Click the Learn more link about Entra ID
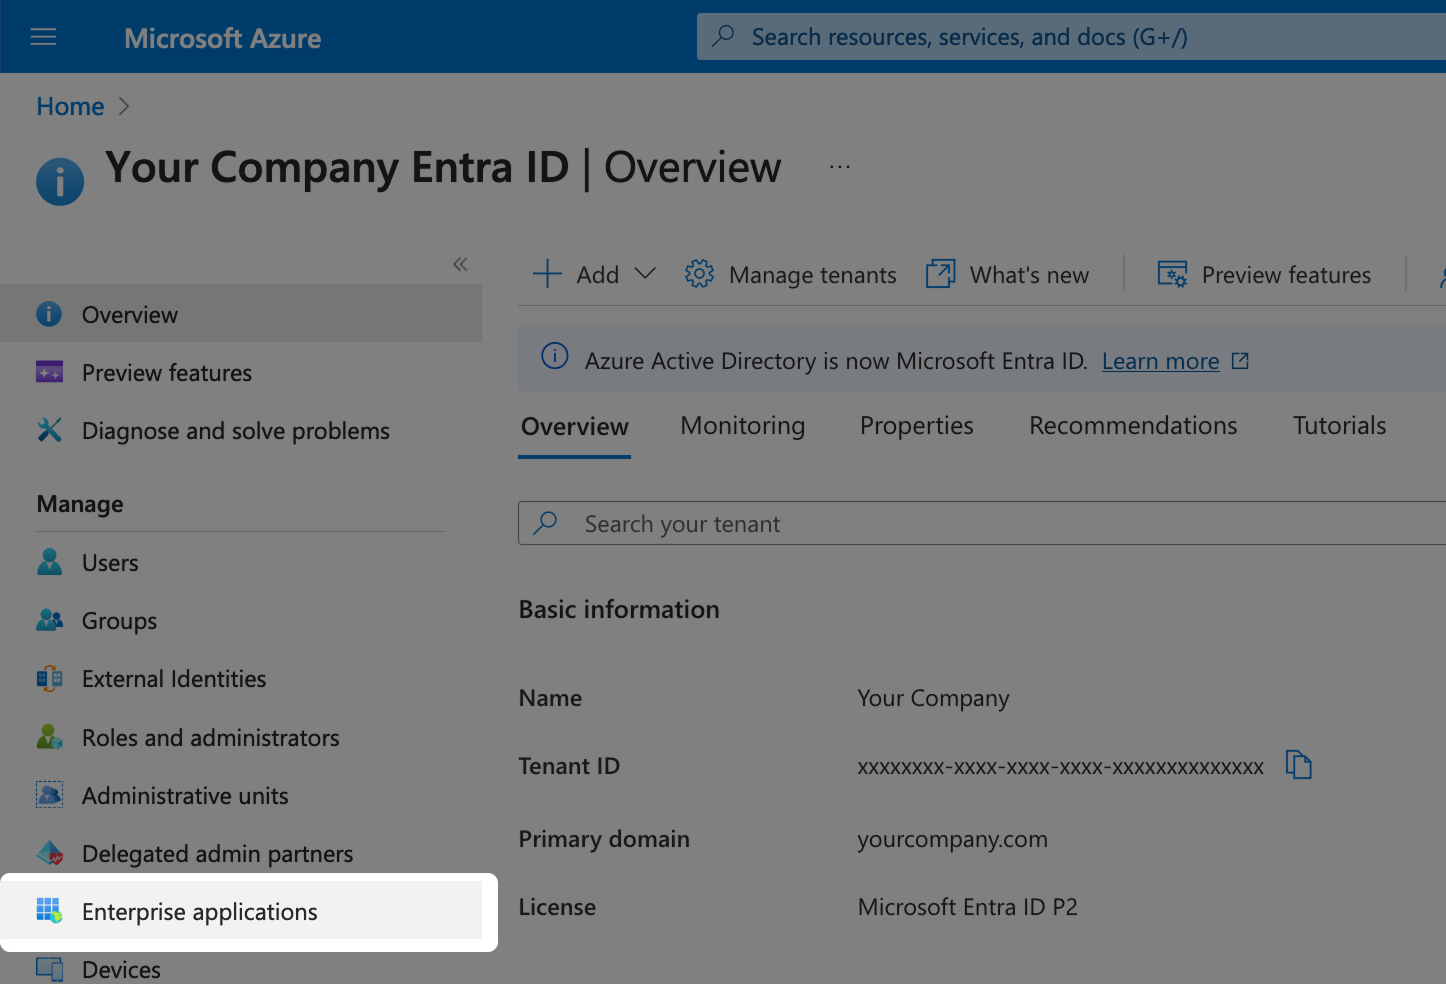 (1160, 360)
